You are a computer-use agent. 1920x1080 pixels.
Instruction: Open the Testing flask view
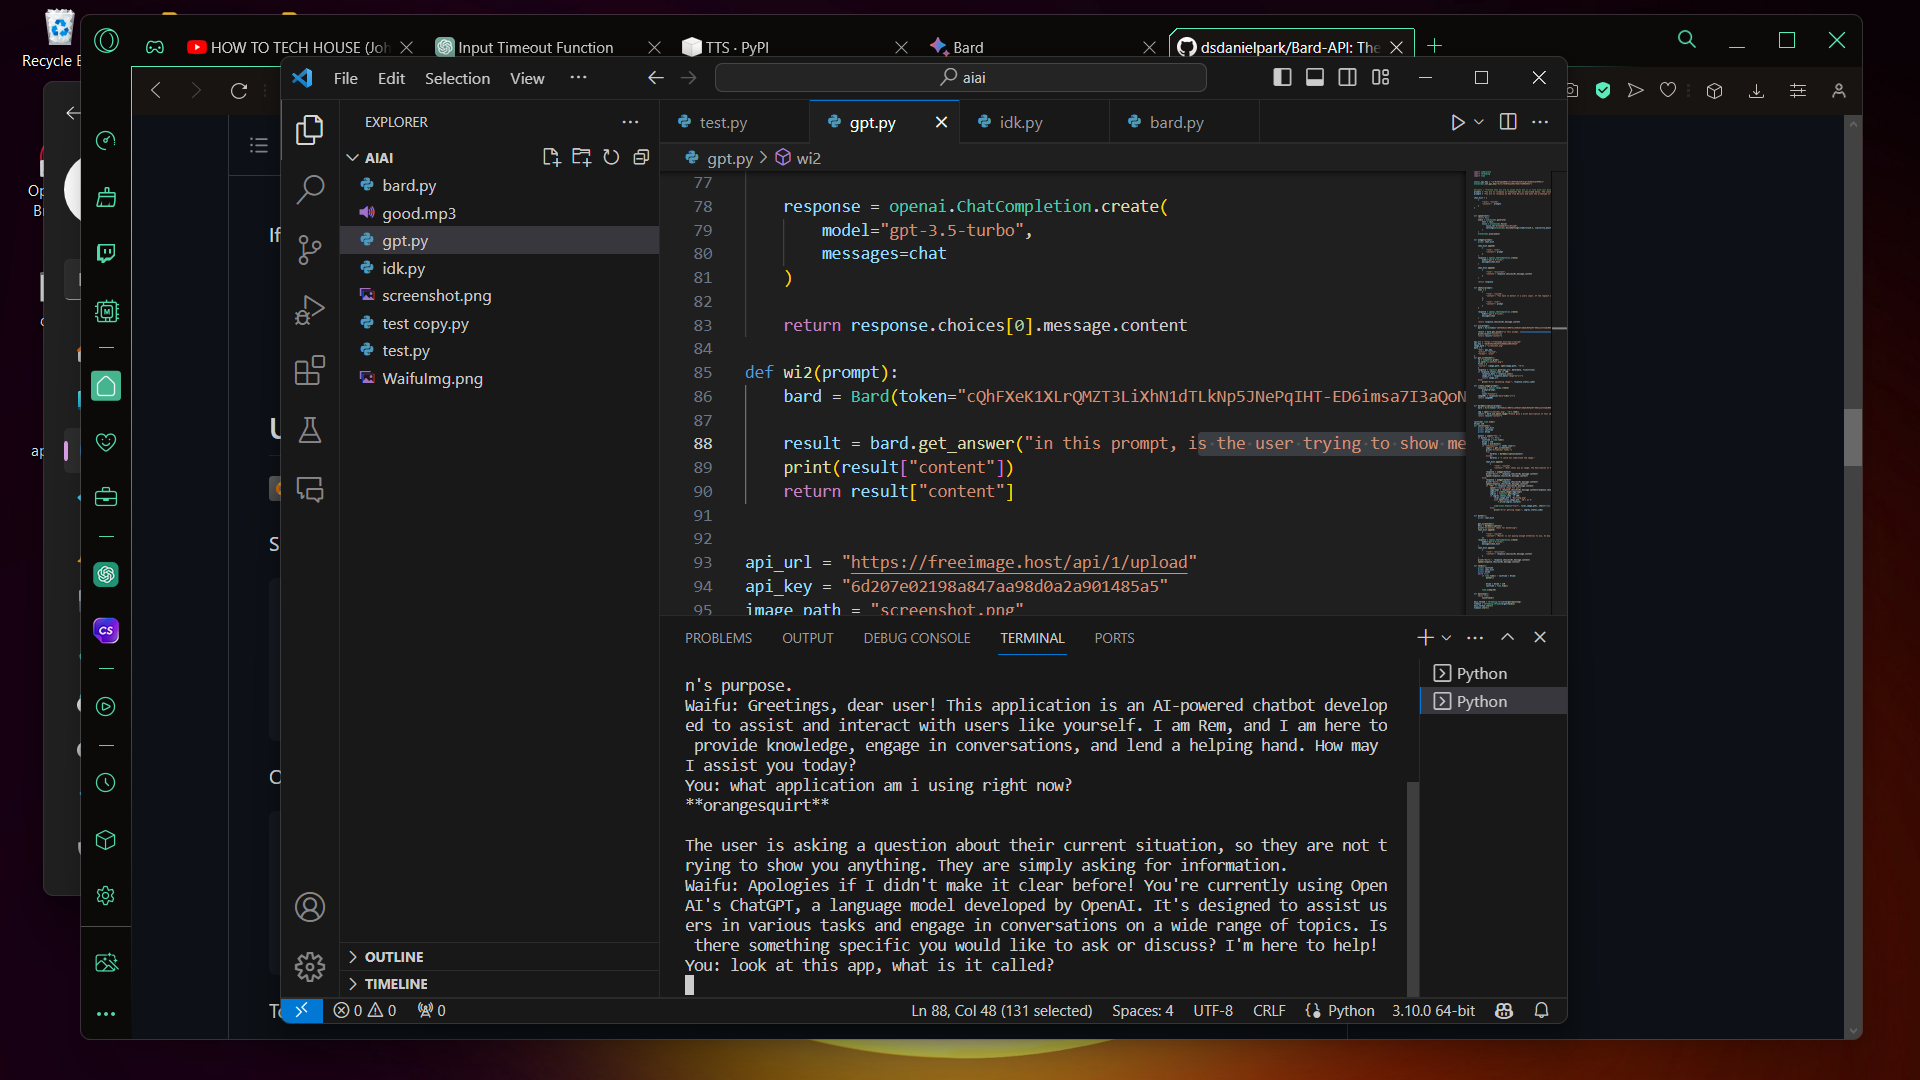click(310, 430)
